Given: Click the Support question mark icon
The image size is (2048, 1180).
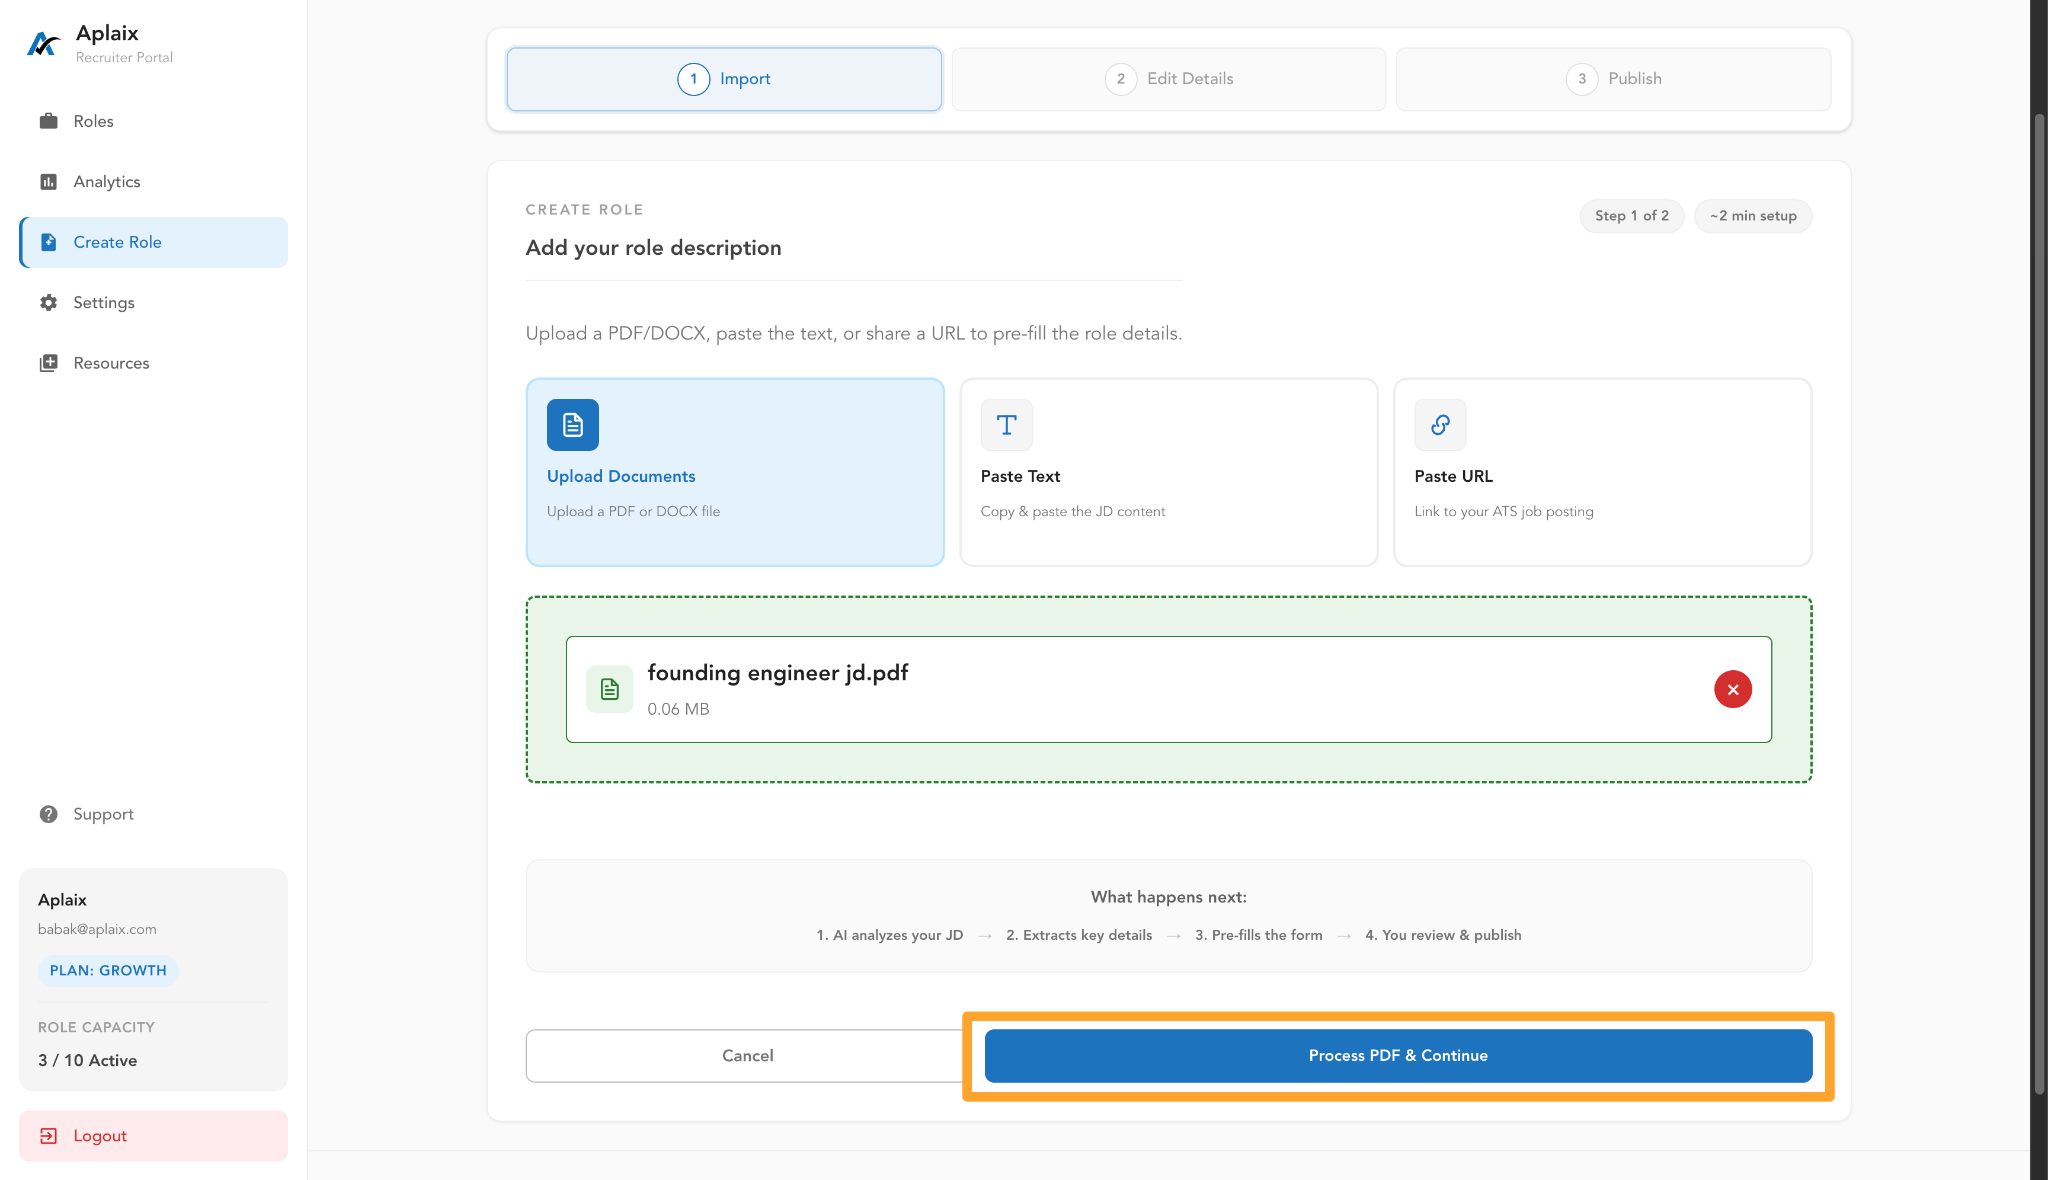Looking at the screenshot, I should coord(48,814).
